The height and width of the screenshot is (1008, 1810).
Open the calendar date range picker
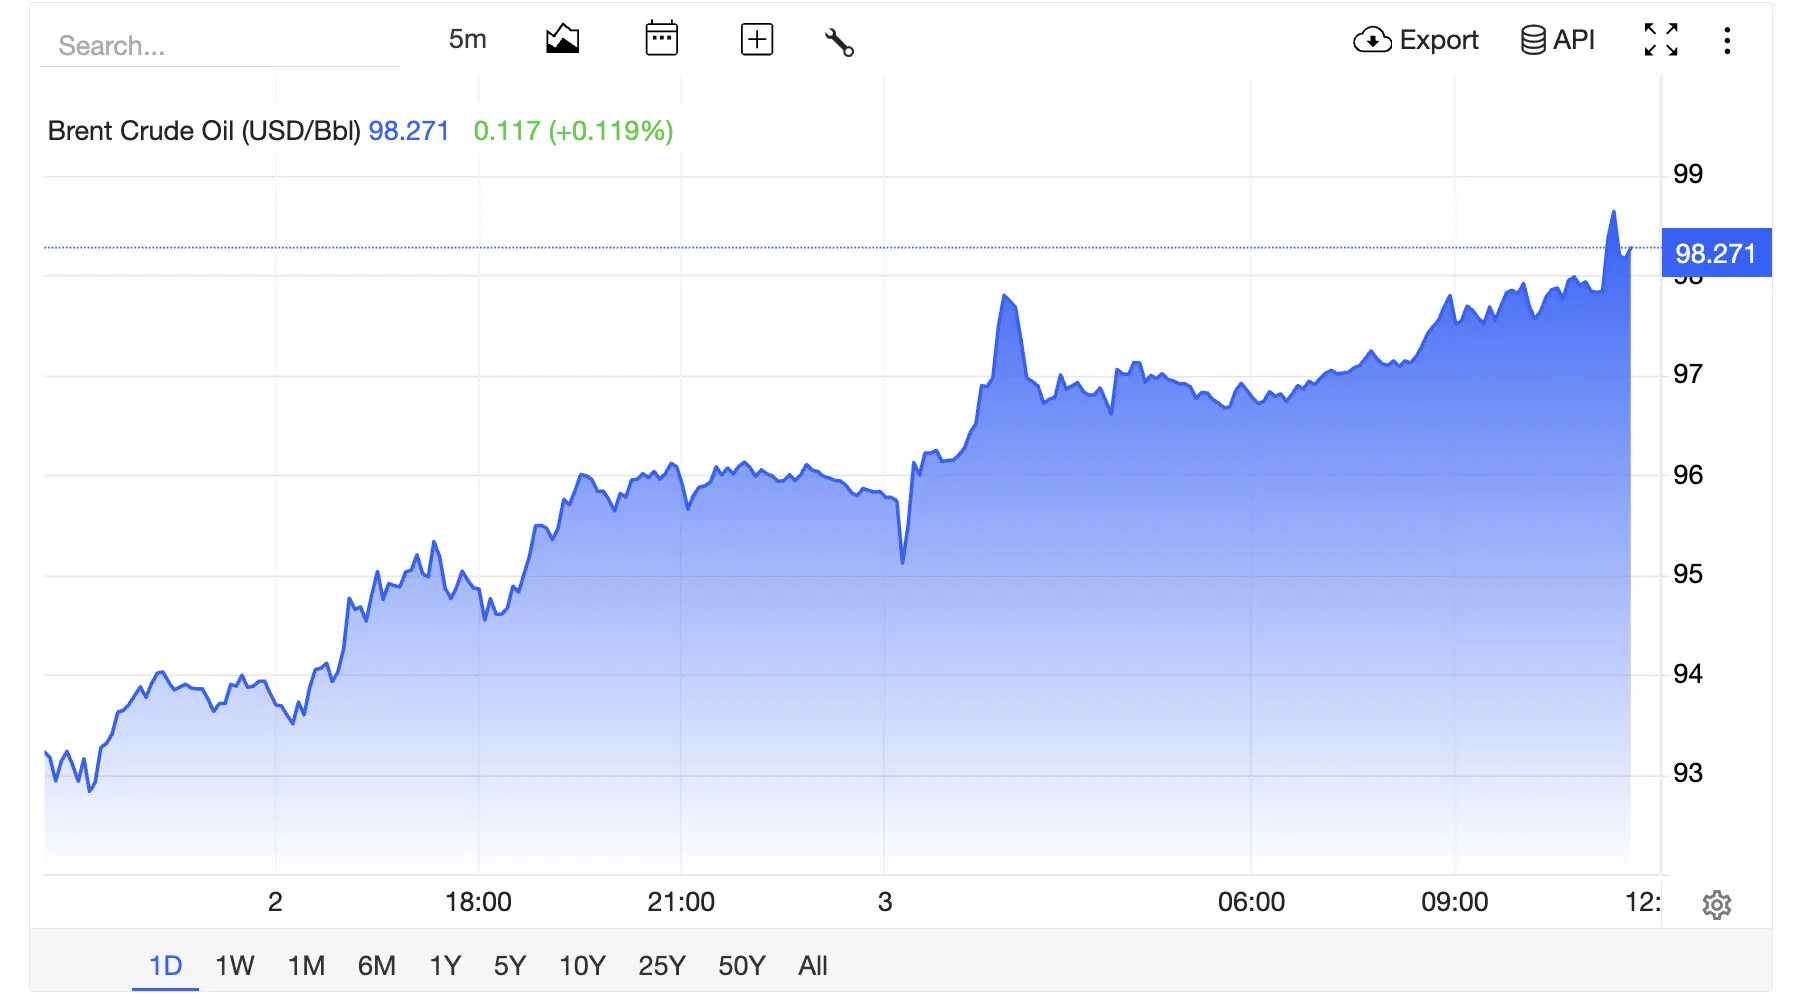[662, 39]
